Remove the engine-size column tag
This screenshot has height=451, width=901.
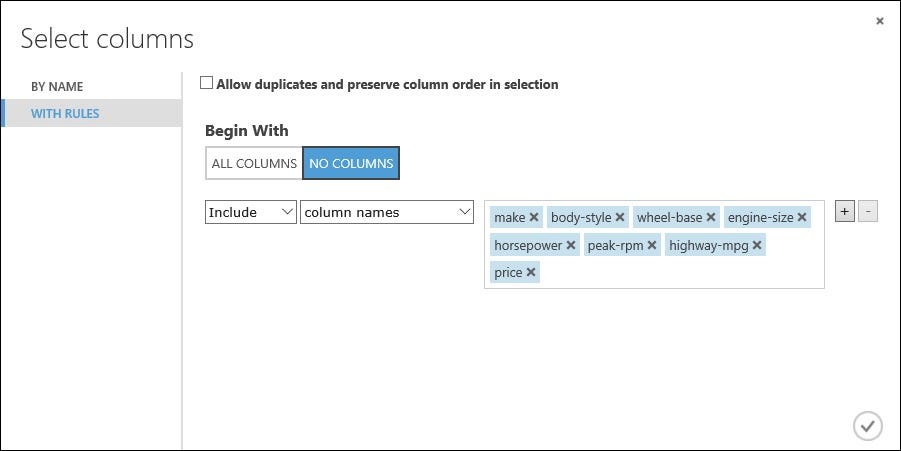click(x=802, y=217)
